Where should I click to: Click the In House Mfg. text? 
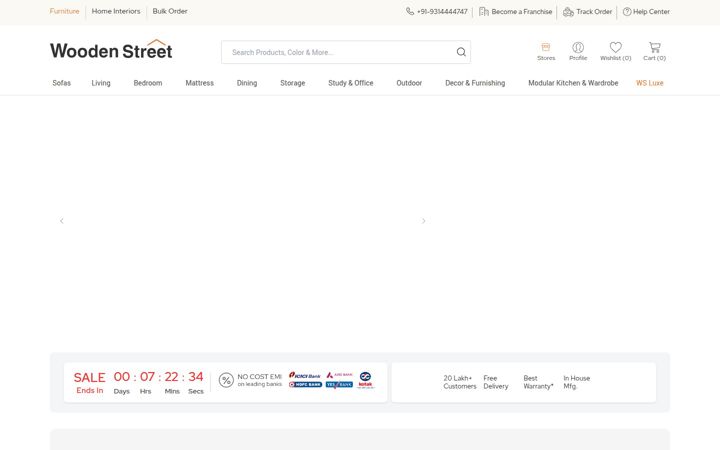[x=577, y=382]
